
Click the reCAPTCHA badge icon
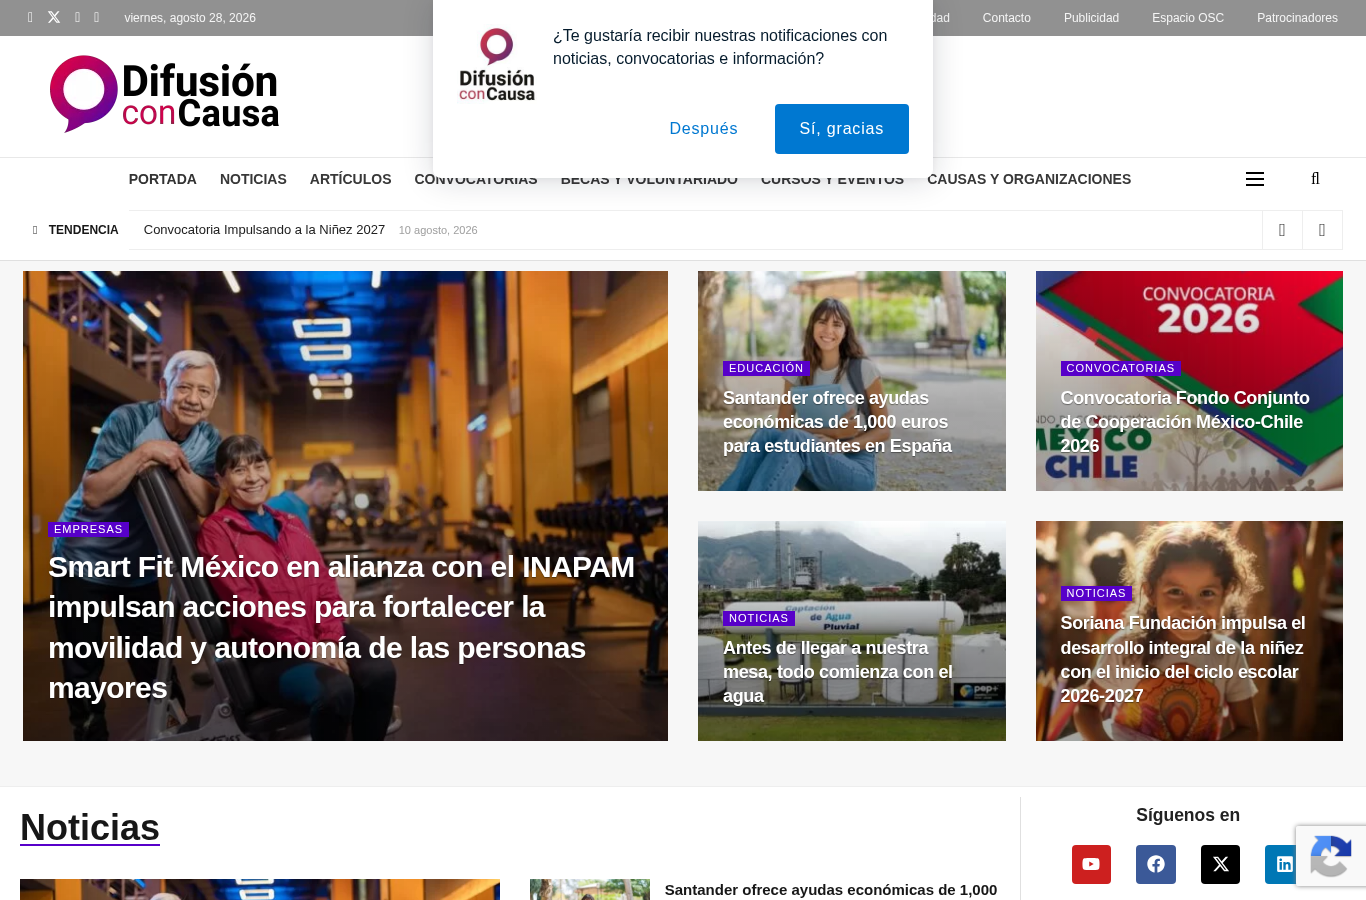coord(1331,856)
